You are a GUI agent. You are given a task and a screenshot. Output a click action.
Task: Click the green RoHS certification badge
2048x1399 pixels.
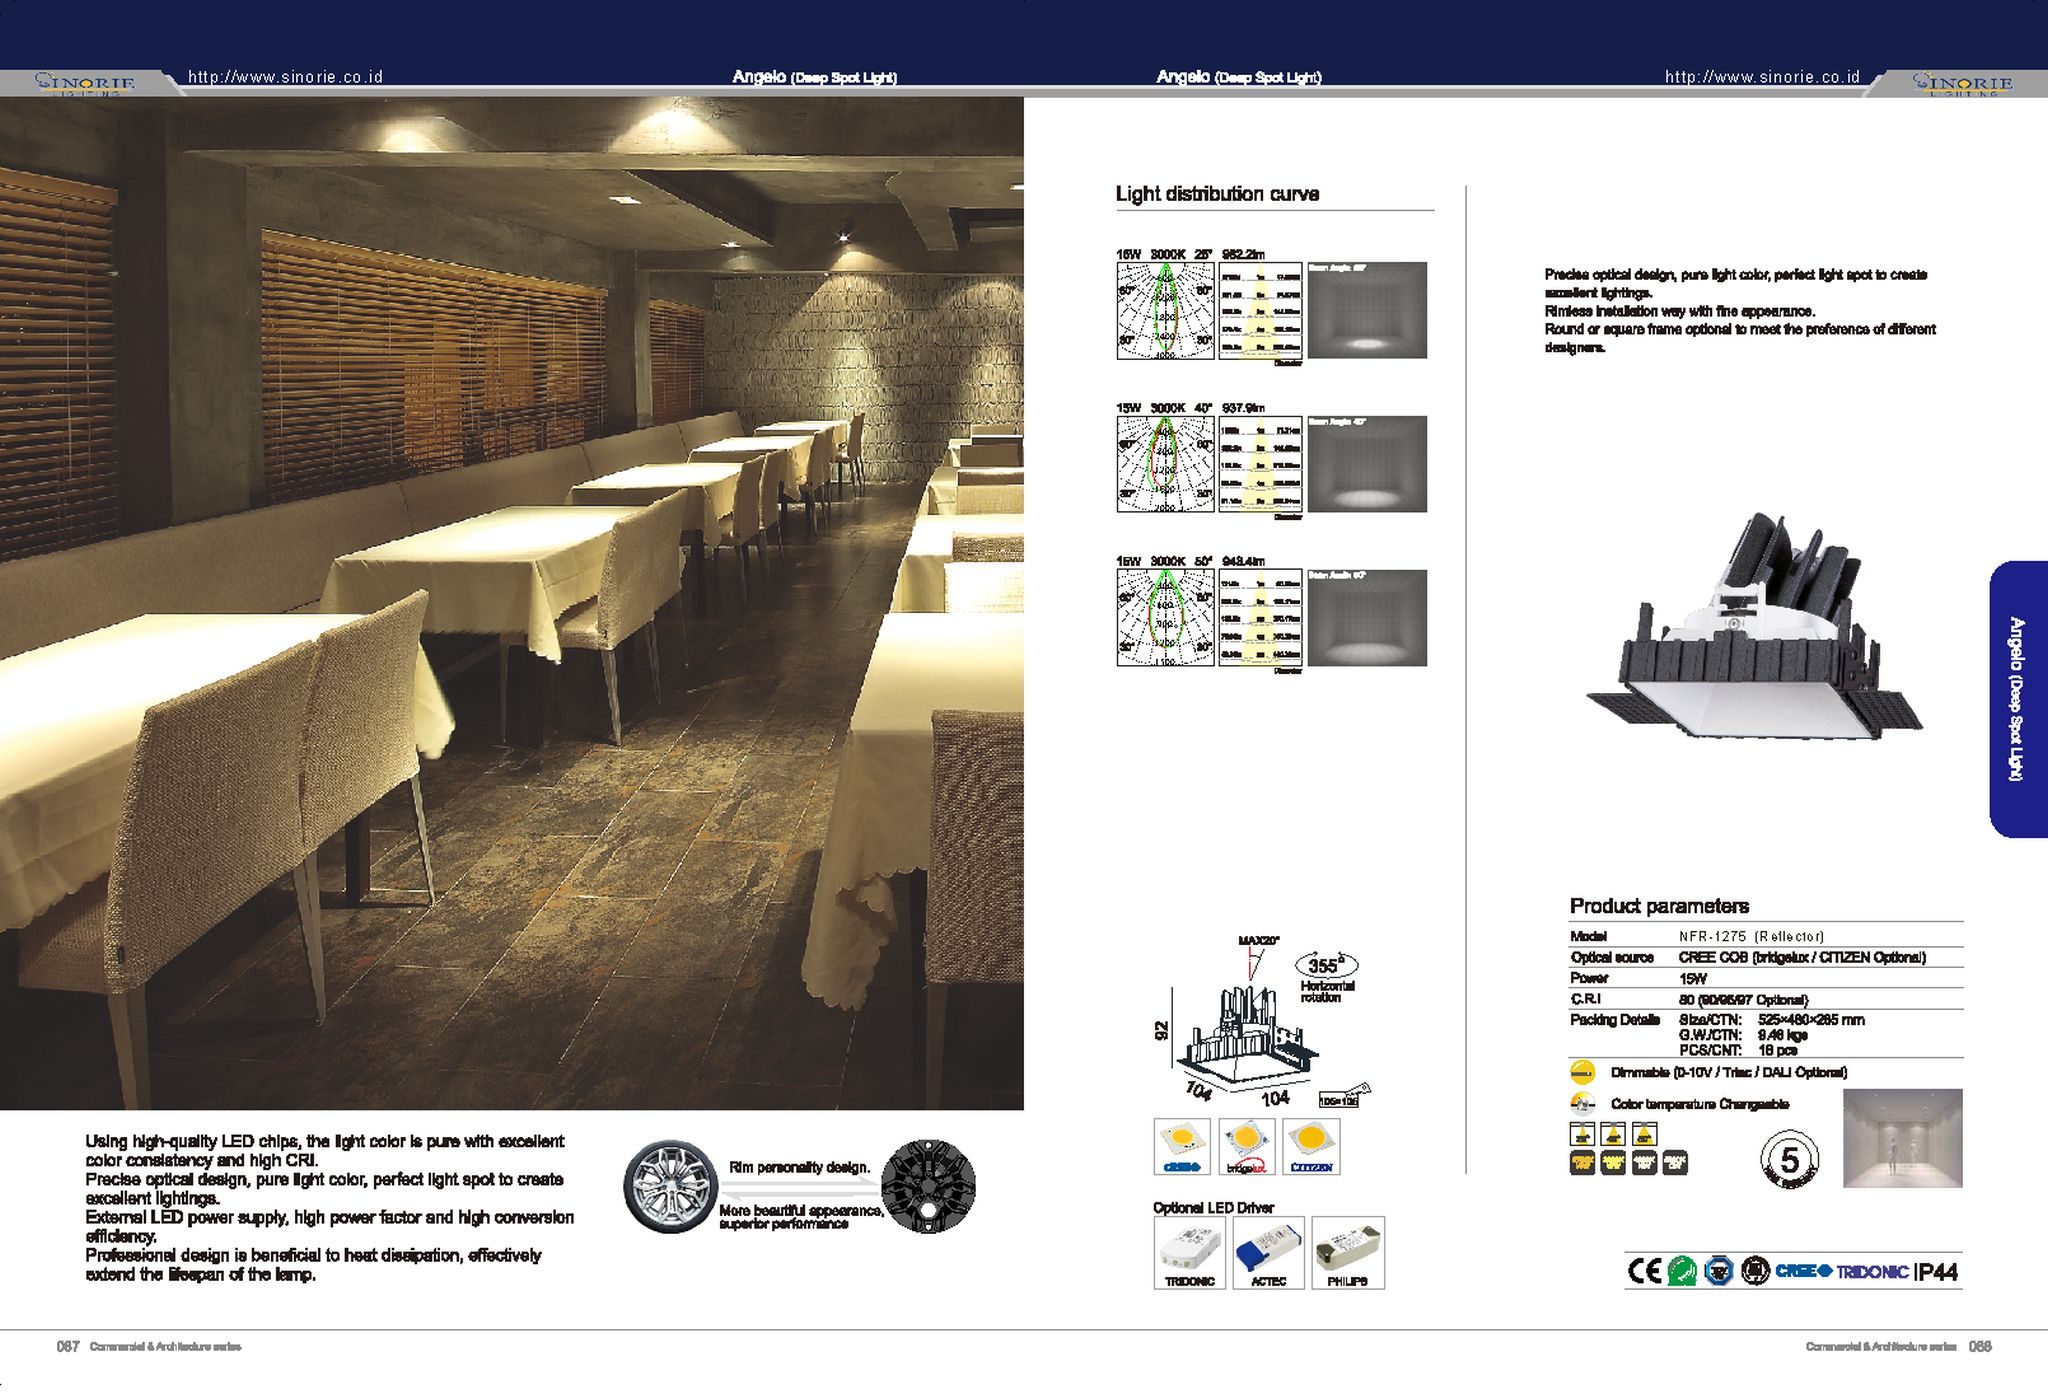pyautogui.click(x=1682, y=1271)
